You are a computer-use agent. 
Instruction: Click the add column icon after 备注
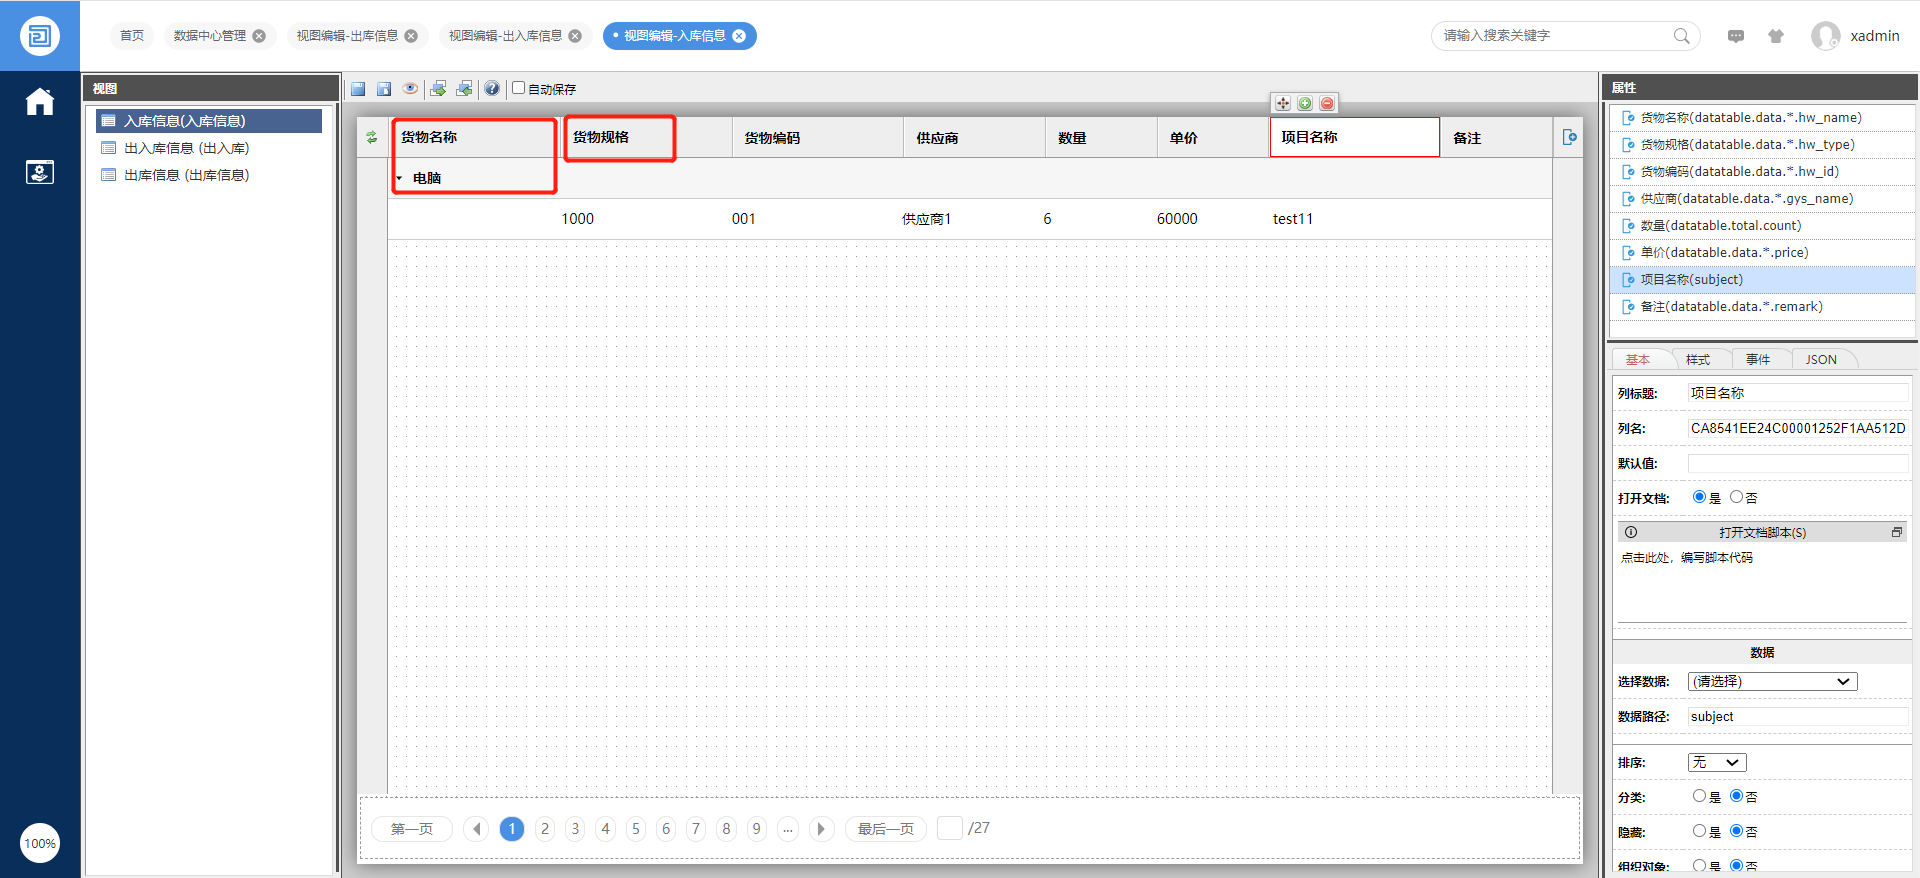click(x=1569, y=137)
